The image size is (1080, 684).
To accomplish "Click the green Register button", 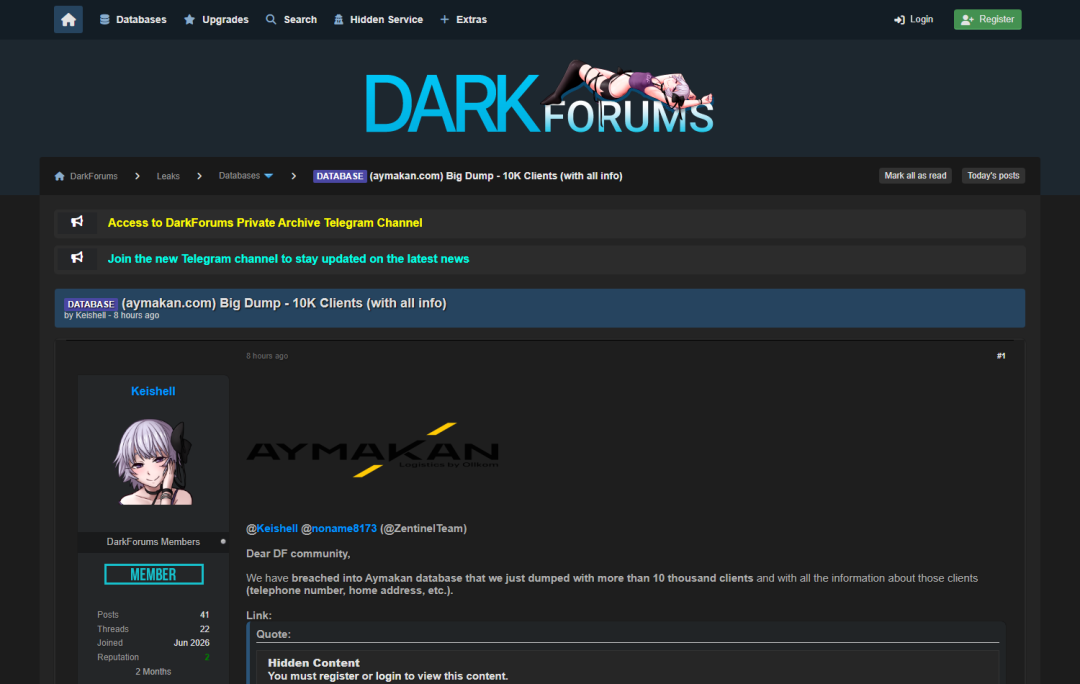I will click(987, 19).
